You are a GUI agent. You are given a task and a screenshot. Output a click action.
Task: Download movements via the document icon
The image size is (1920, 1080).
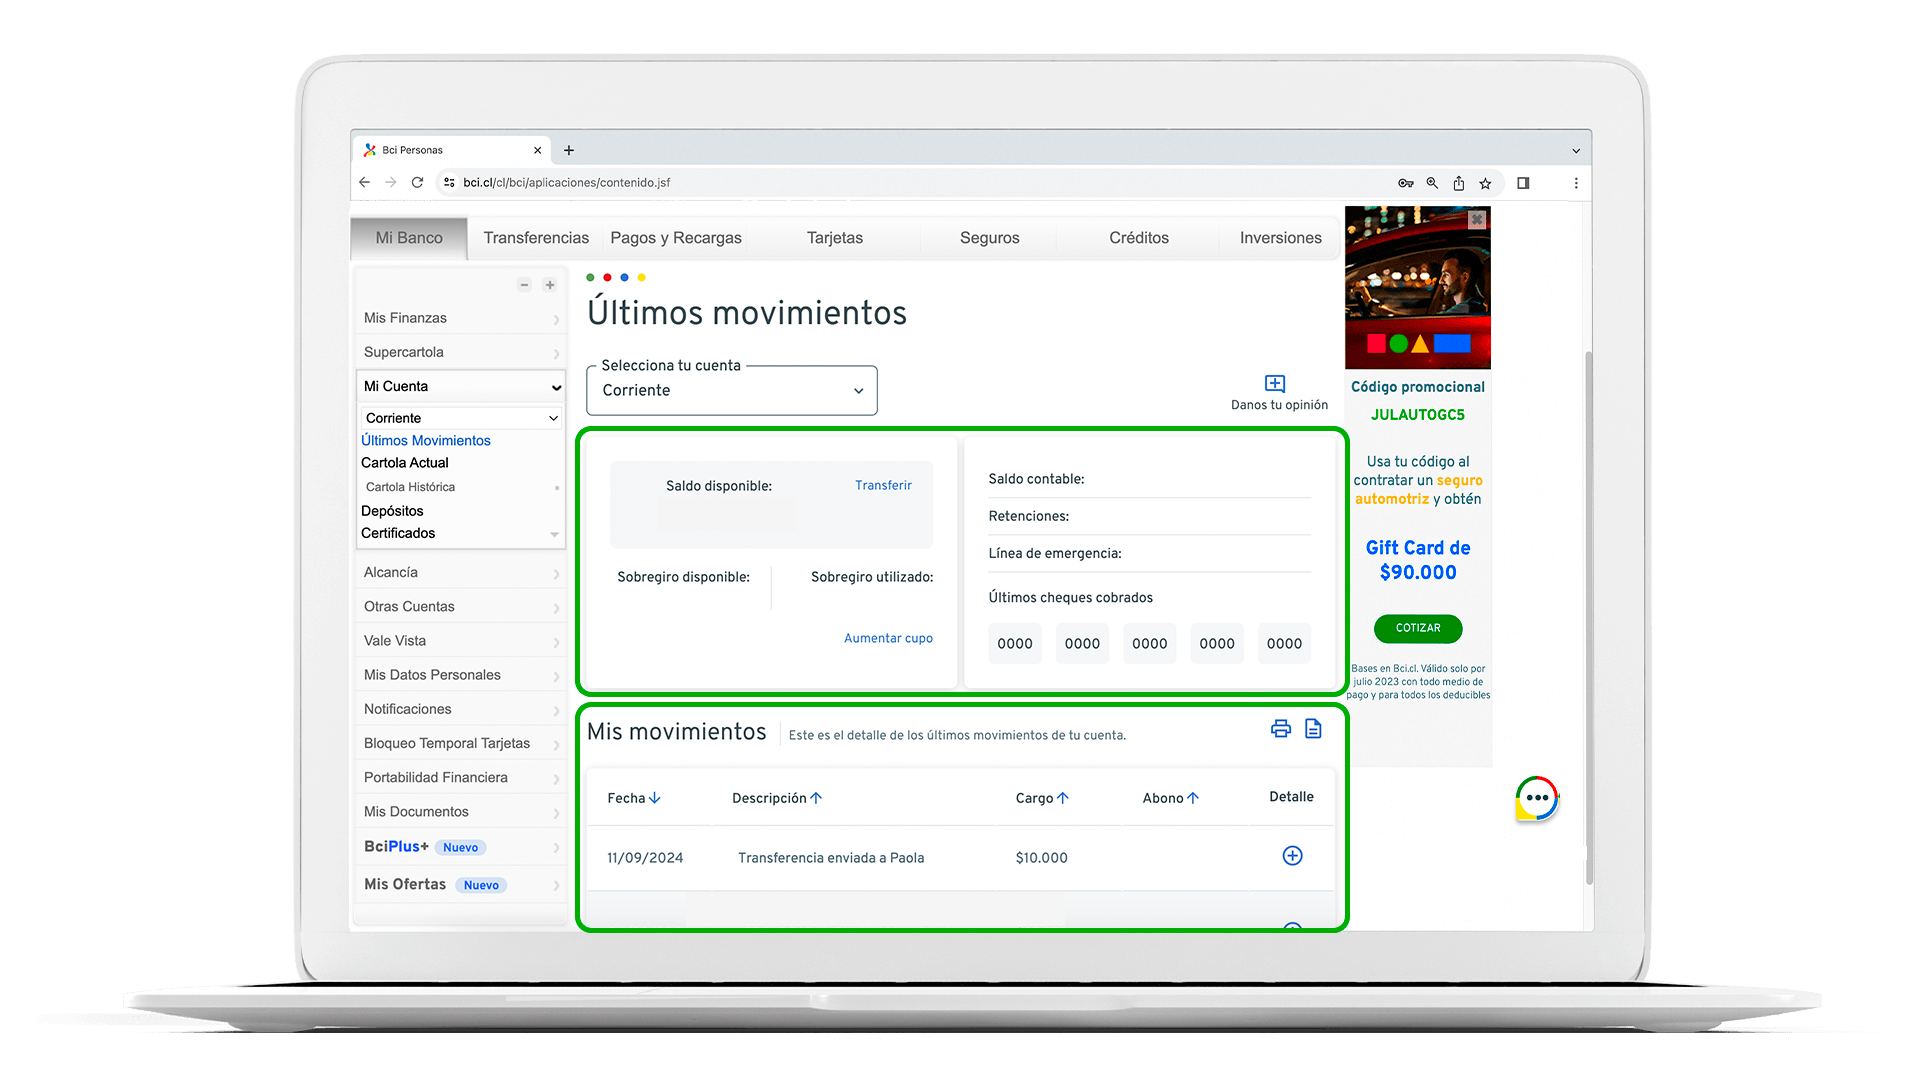(x=1313, y=729)
